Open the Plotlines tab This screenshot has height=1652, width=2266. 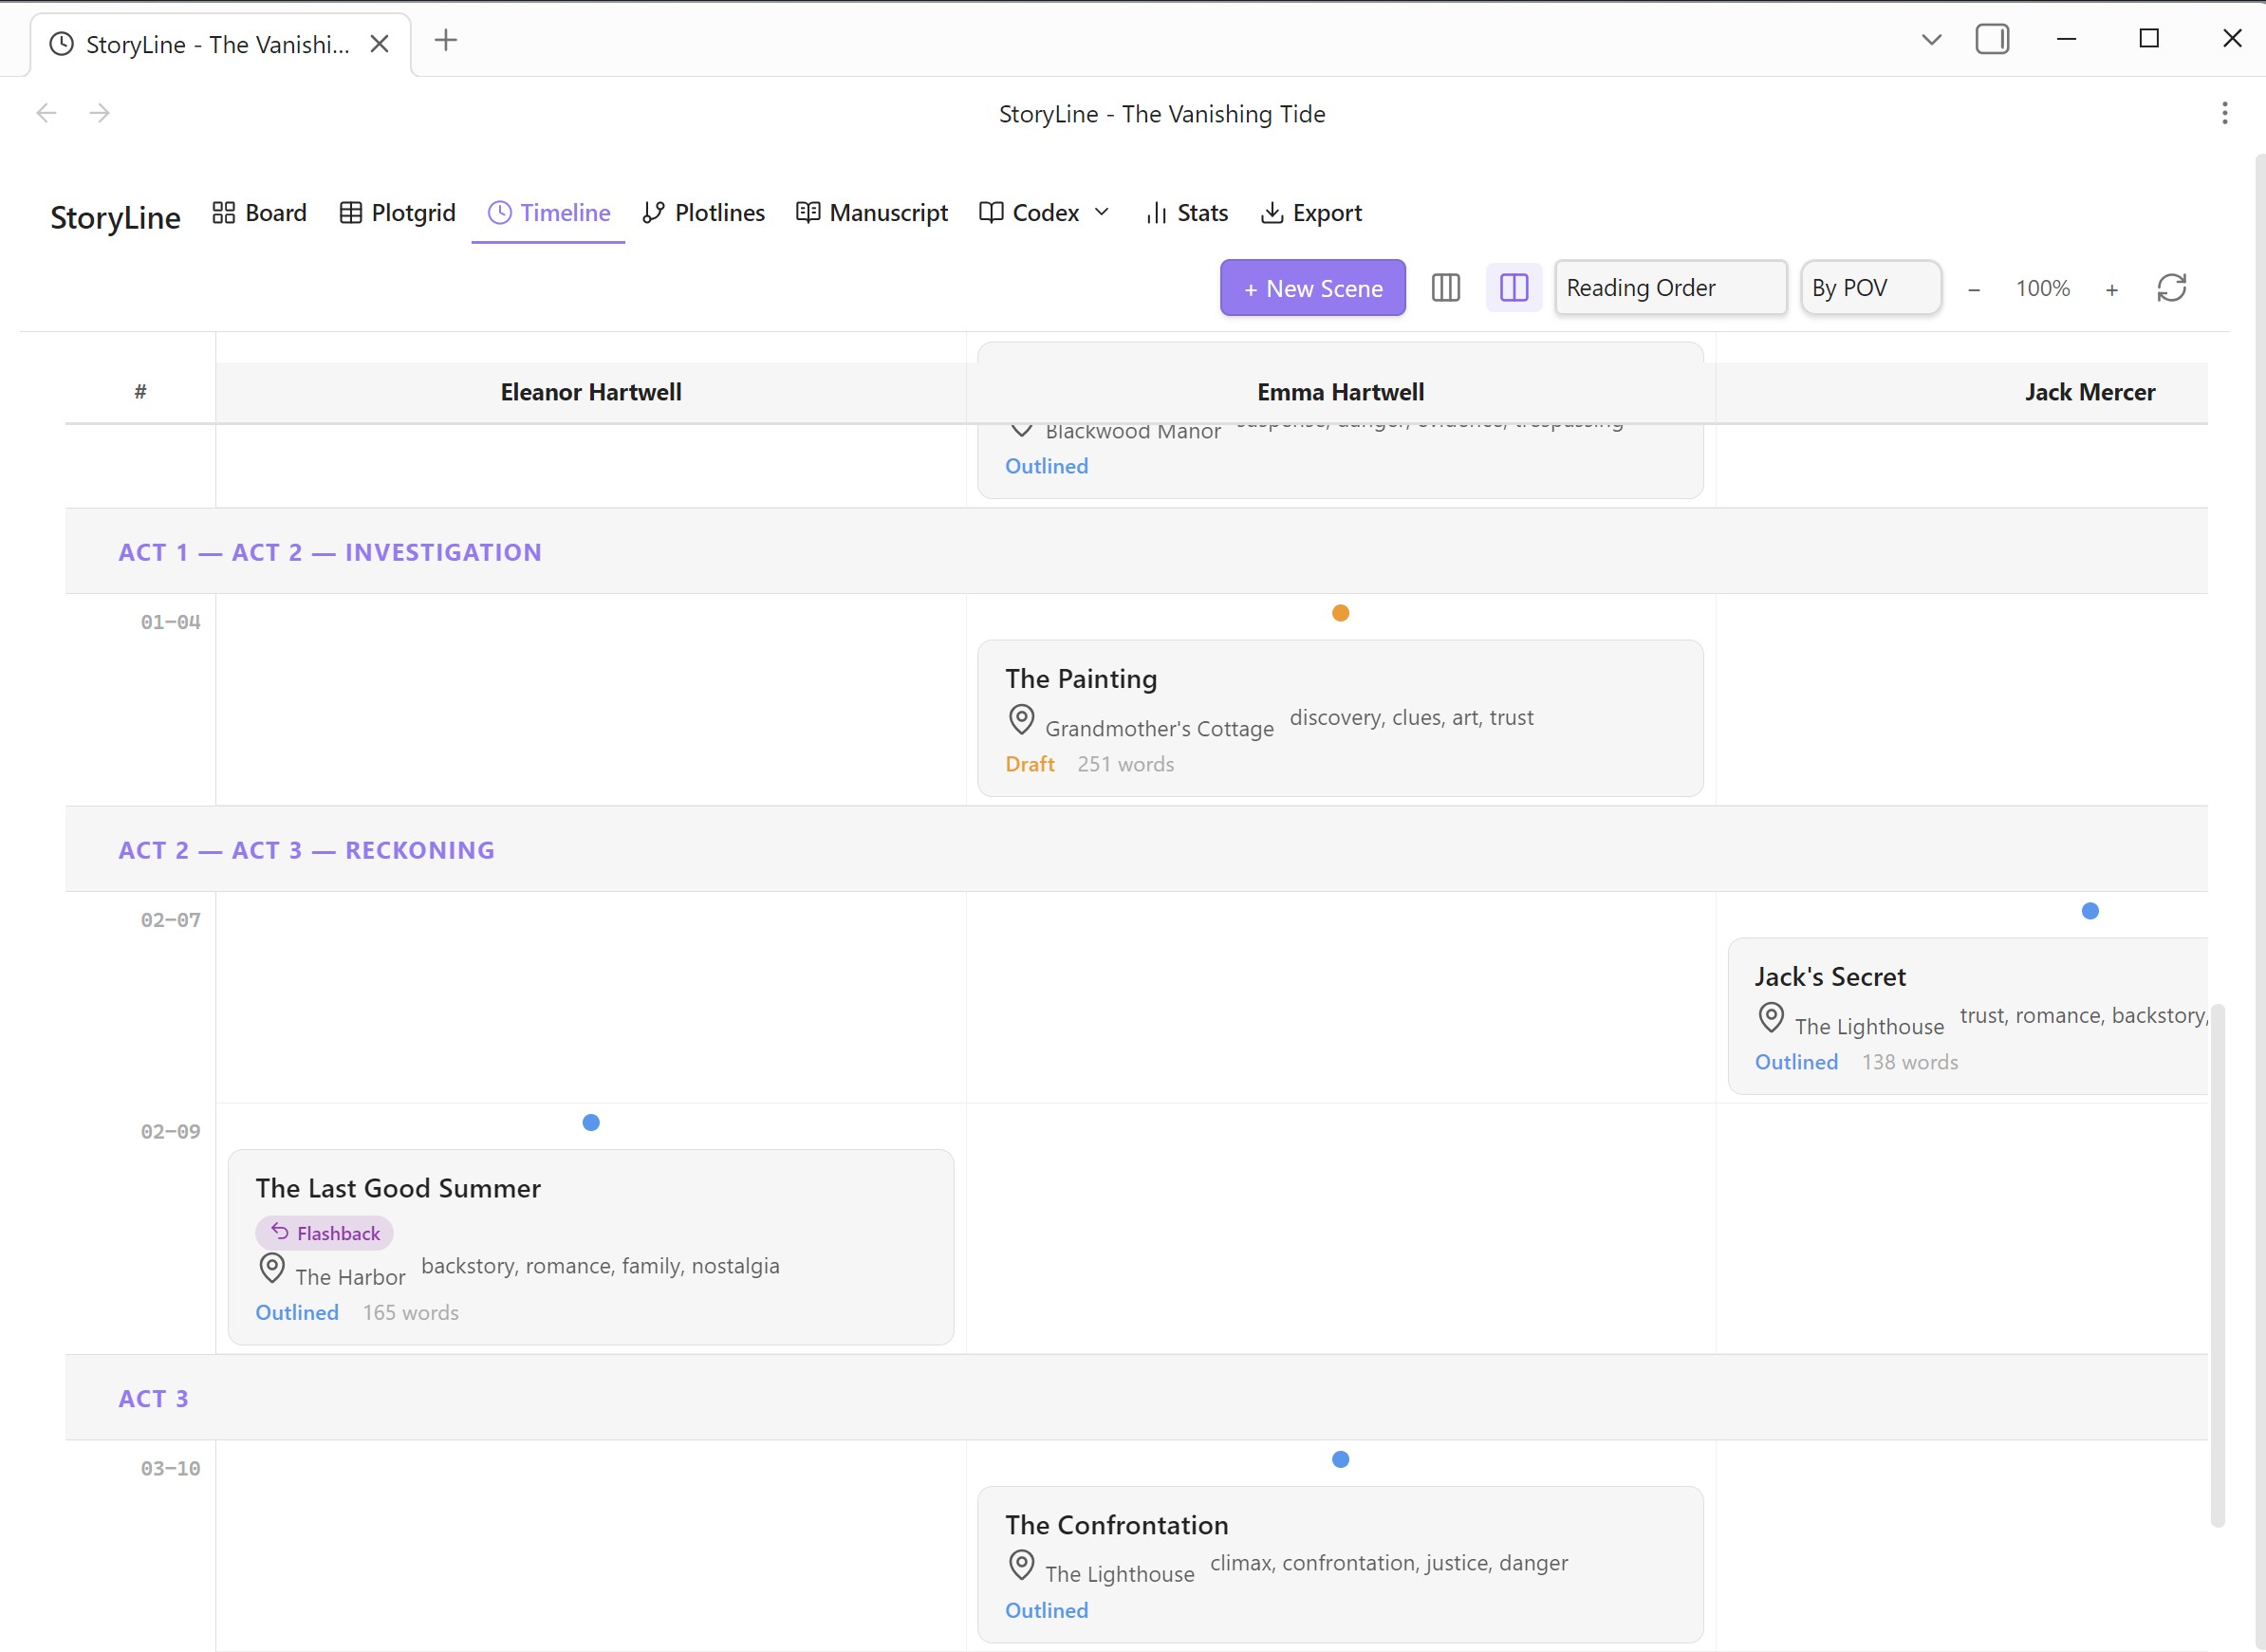pyautogui.click(x=704, y=213)
